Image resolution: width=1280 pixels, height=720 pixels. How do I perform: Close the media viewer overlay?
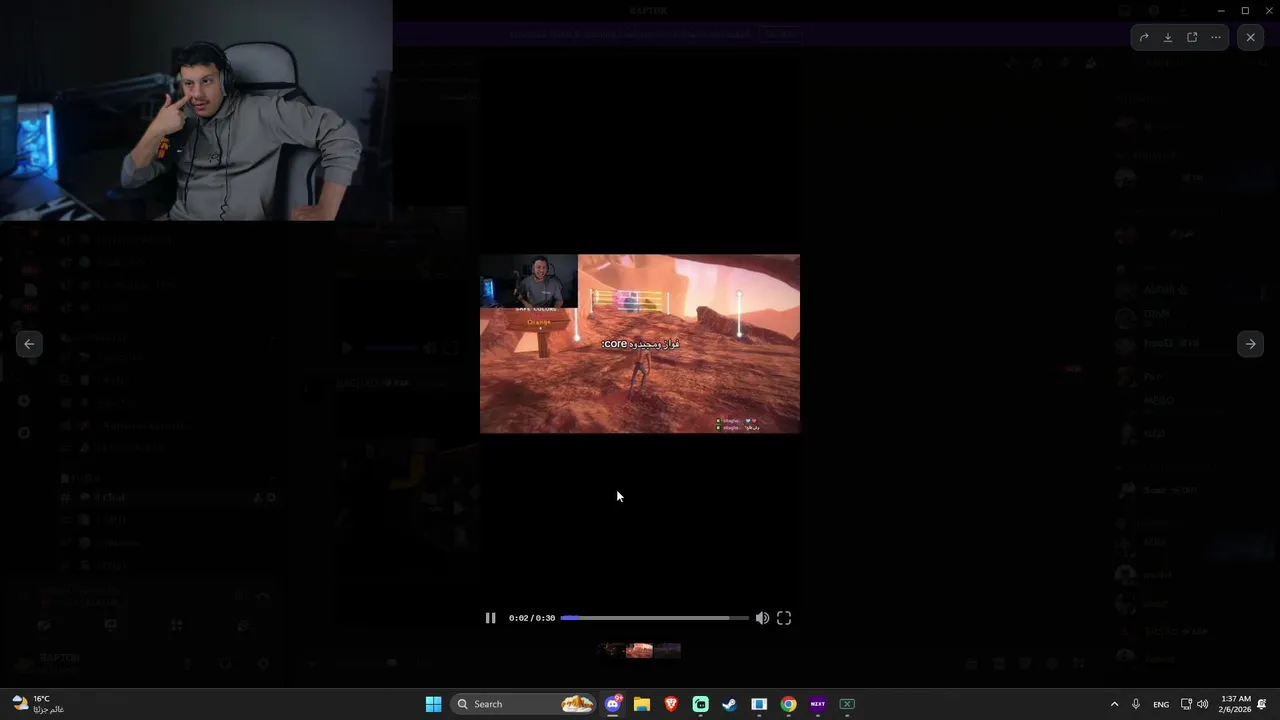click(x=1250, y=37)
